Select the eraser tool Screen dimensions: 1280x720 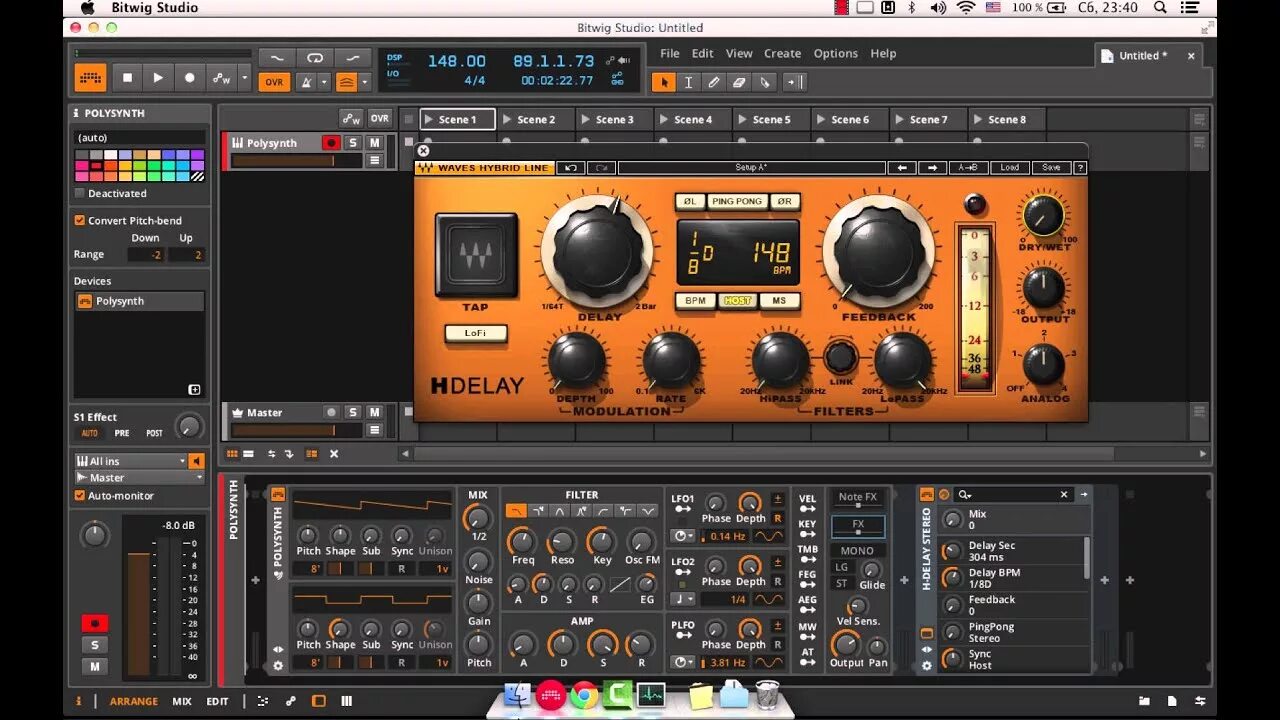click(740, 82)
